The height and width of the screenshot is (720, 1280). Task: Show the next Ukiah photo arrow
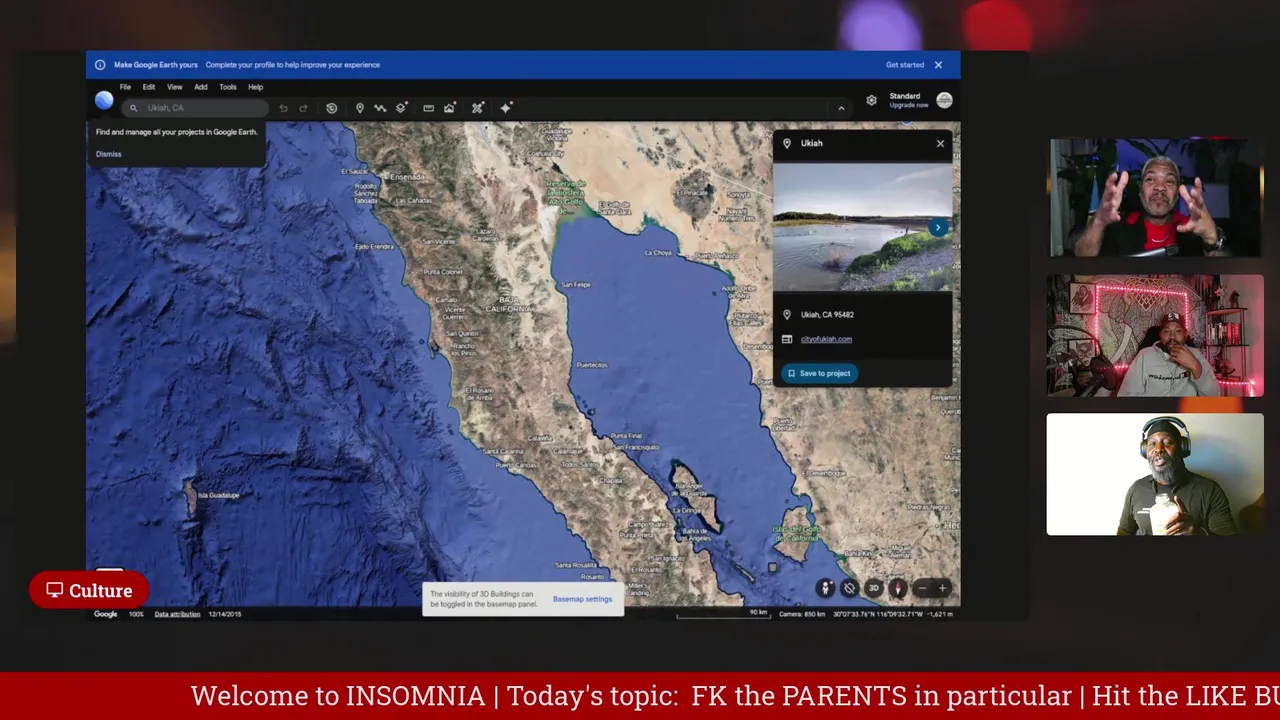[938, 228]
